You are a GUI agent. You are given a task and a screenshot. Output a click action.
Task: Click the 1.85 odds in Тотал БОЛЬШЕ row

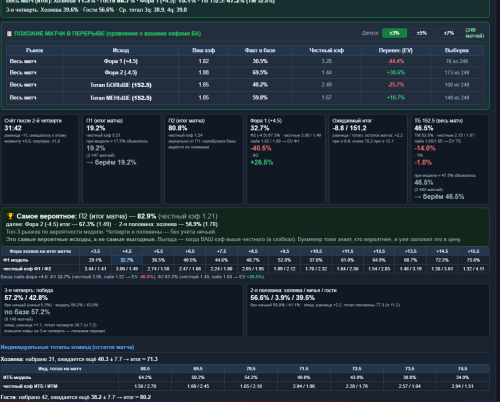coord(204,85)
